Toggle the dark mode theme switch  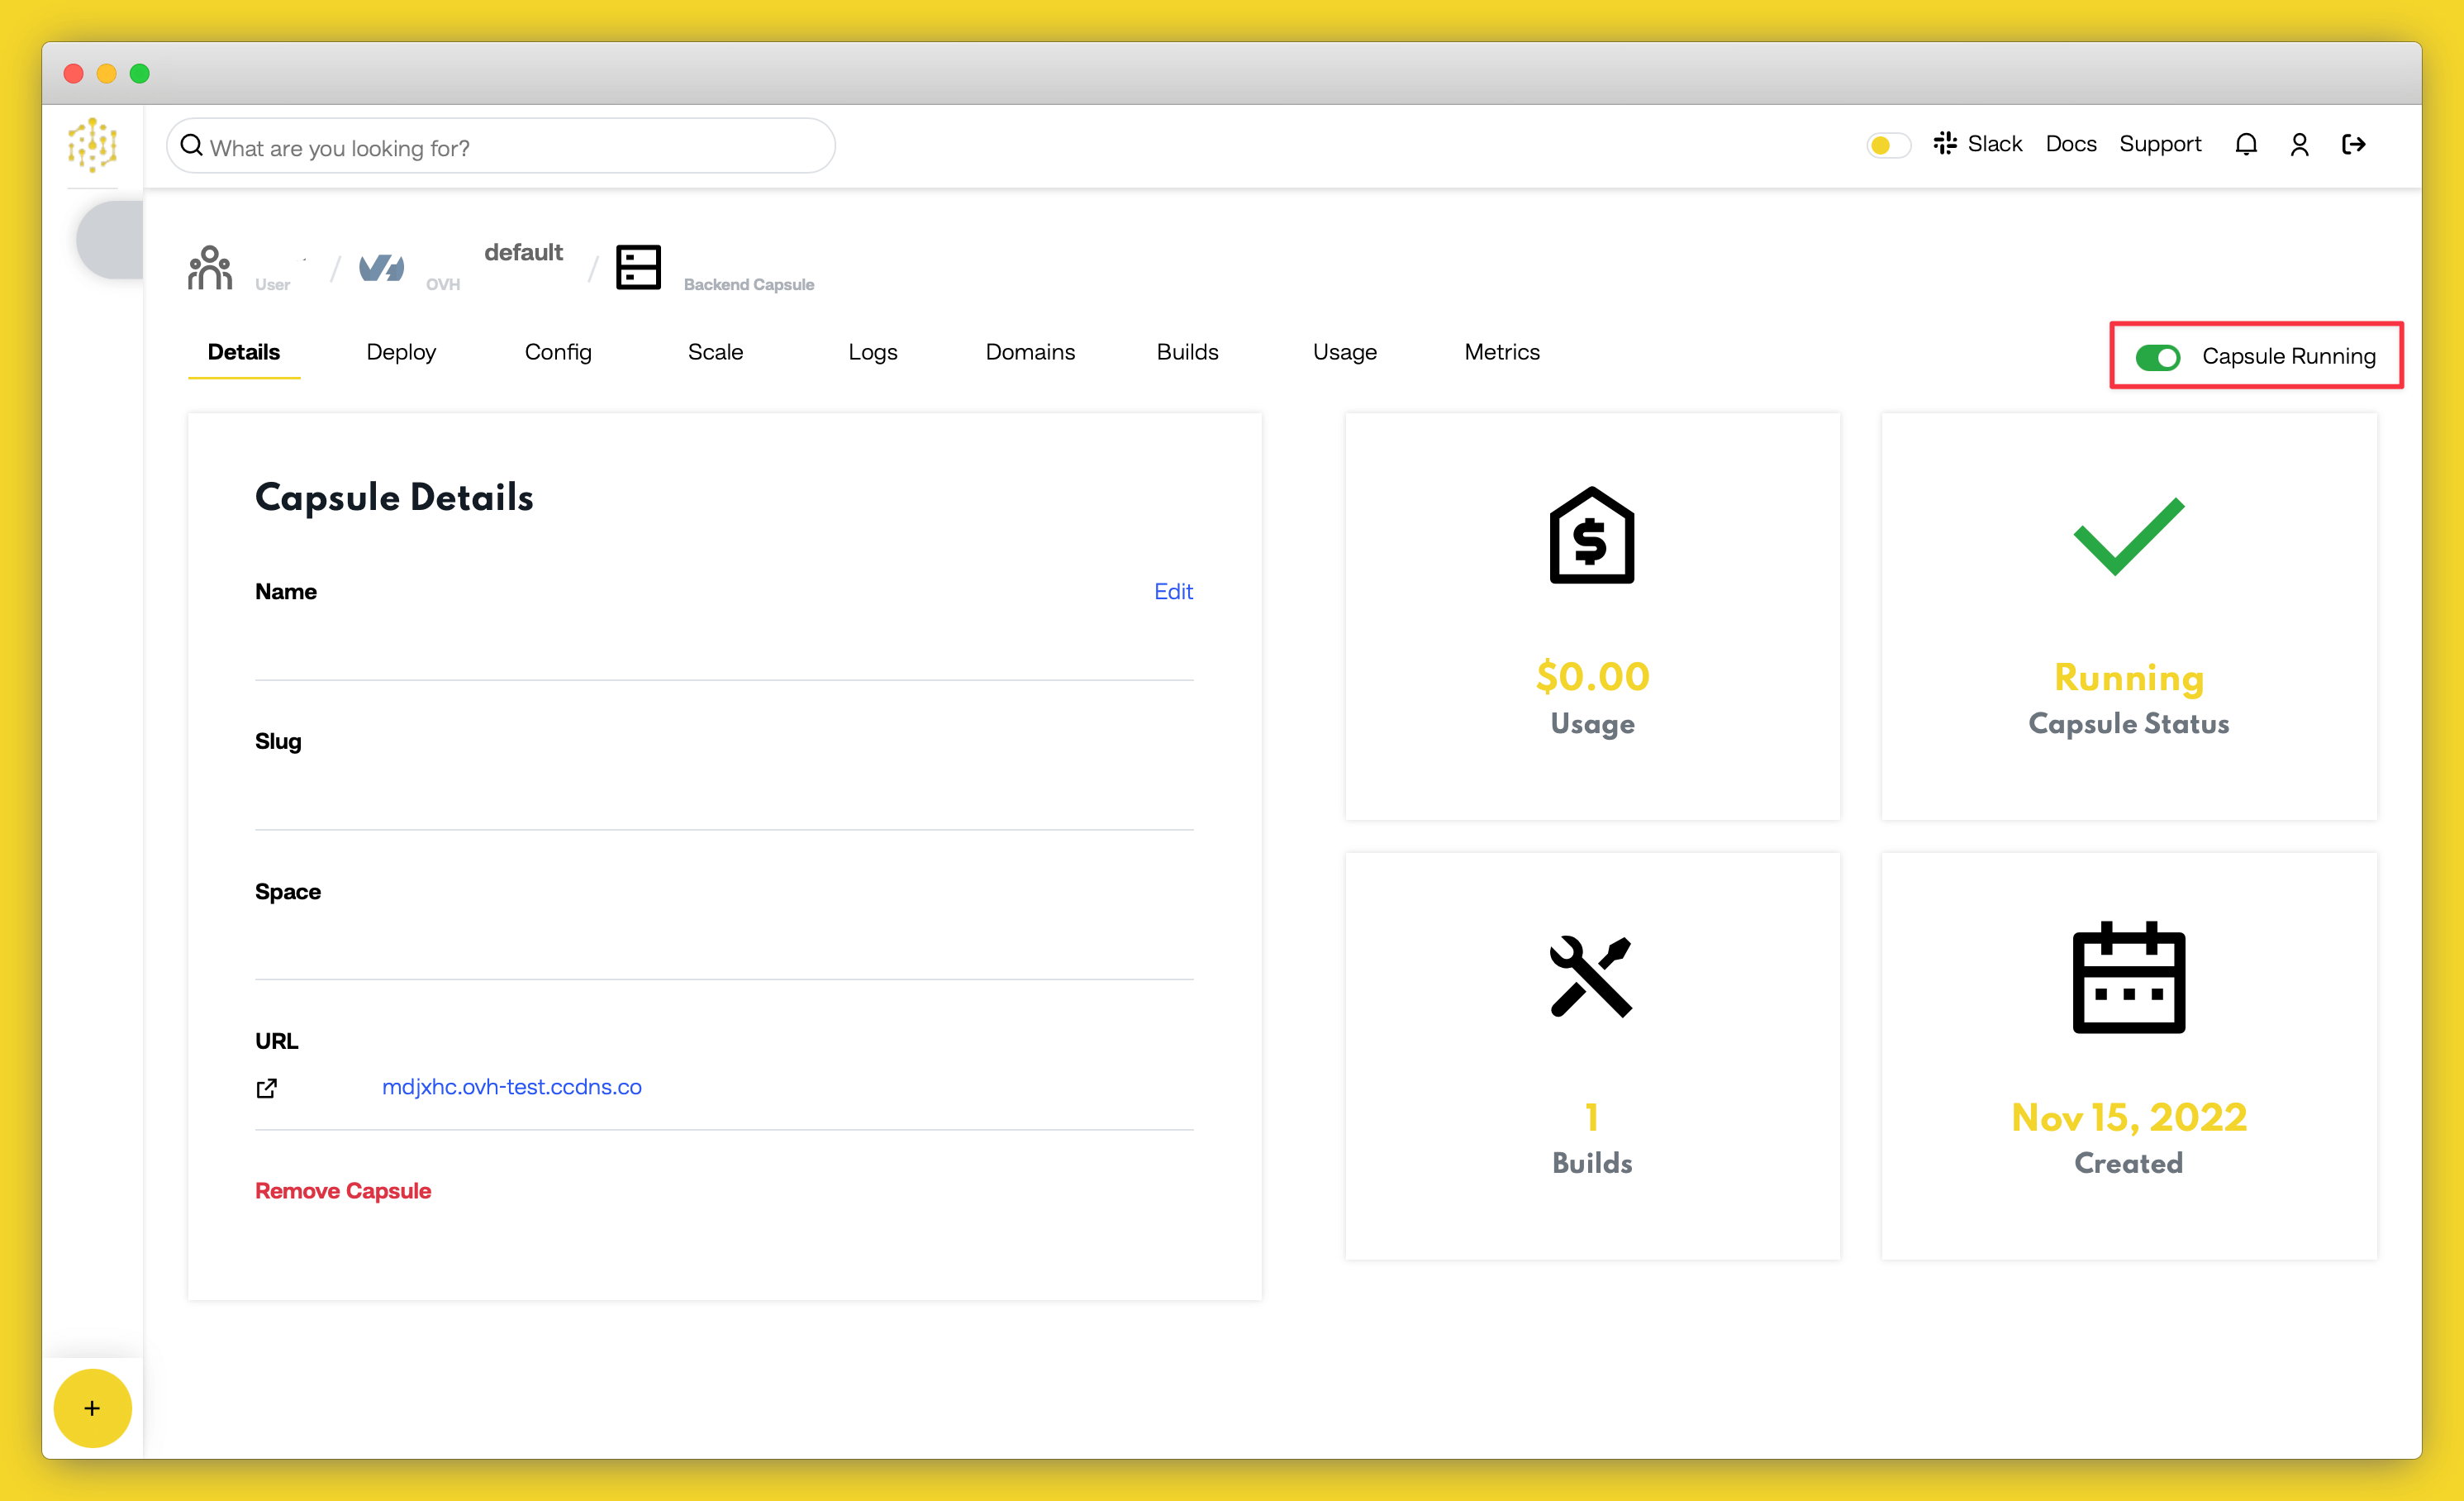1888,145
